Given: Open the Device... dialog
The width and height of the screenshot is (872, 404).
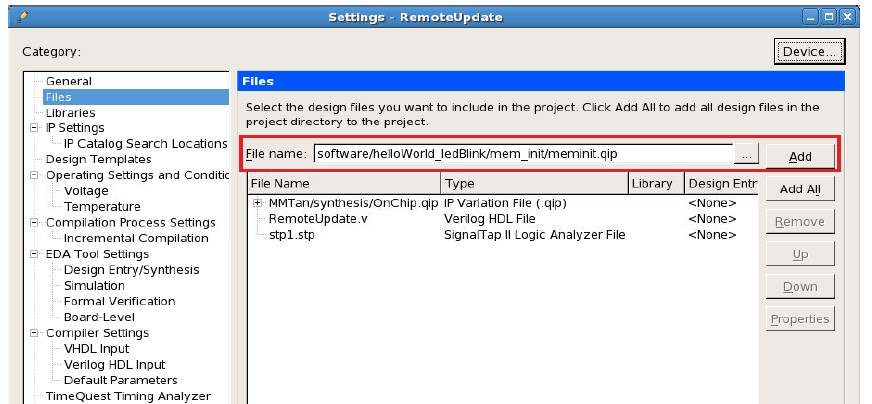Looking at the screenshot, I should 809,51.
